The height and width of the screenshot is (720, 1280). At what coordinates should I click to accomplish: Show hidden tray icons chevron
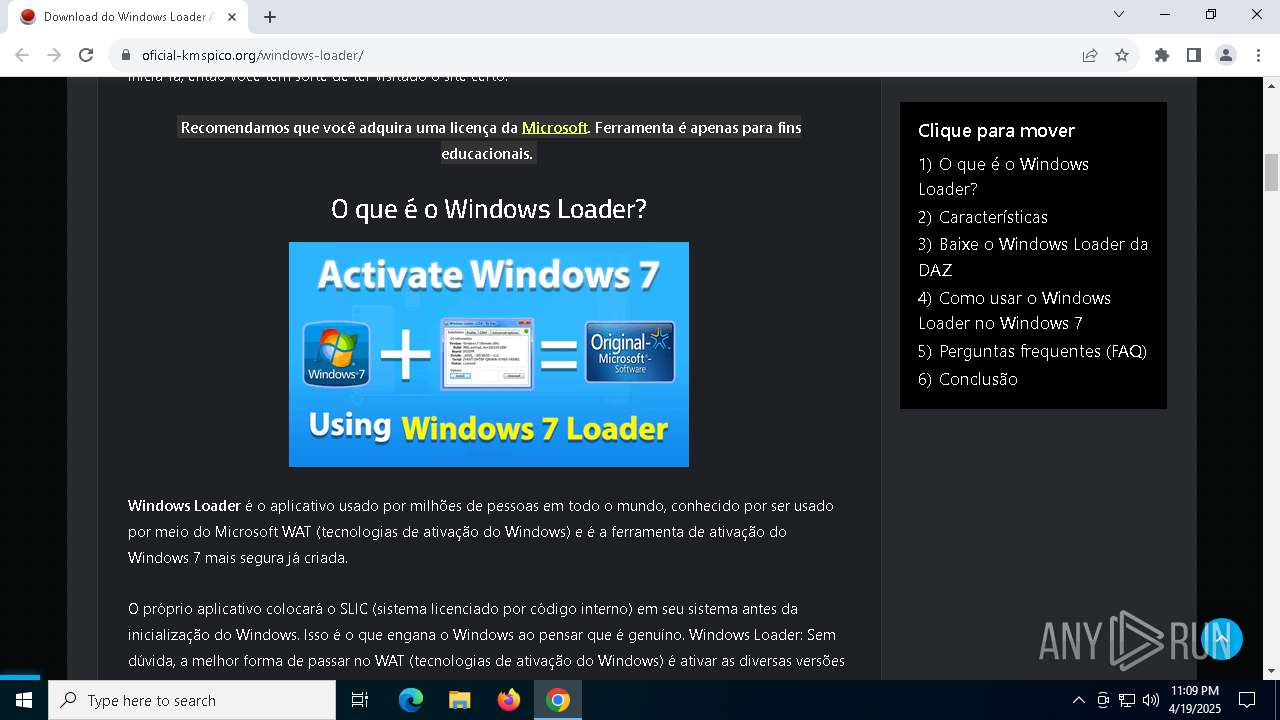pos(1078,700)
